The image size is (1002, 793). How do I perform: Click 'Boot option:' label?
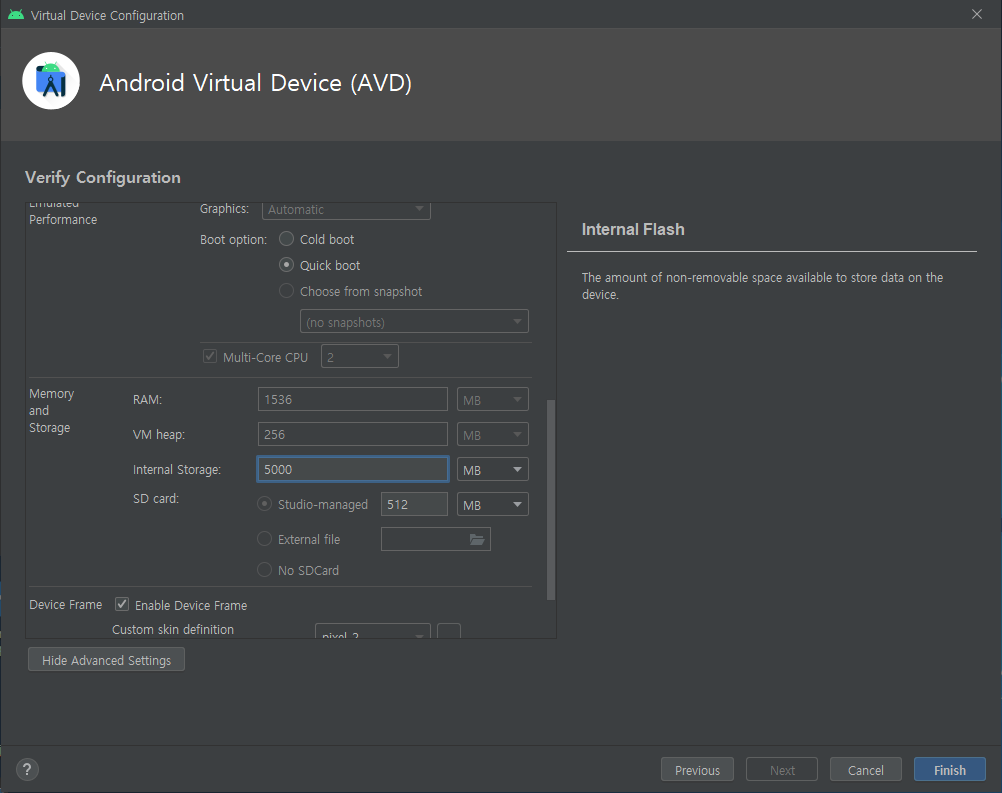pos(233,240)
